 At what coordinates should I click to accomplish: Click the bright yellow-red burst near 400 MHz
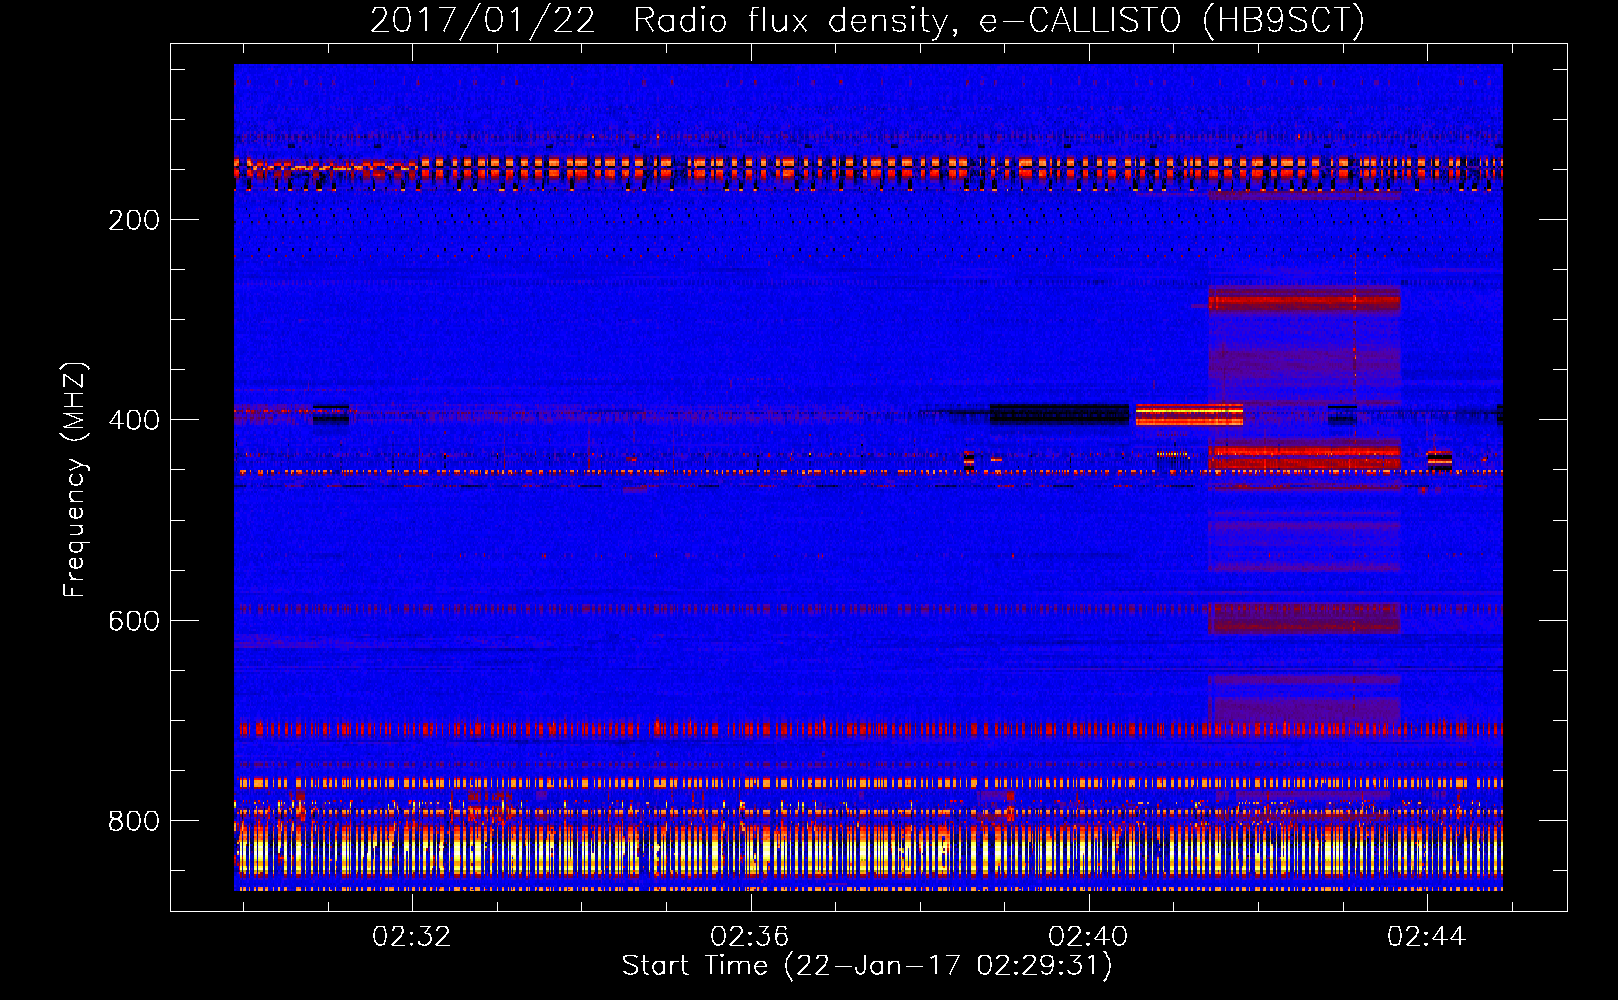[x=1189, y=414]
